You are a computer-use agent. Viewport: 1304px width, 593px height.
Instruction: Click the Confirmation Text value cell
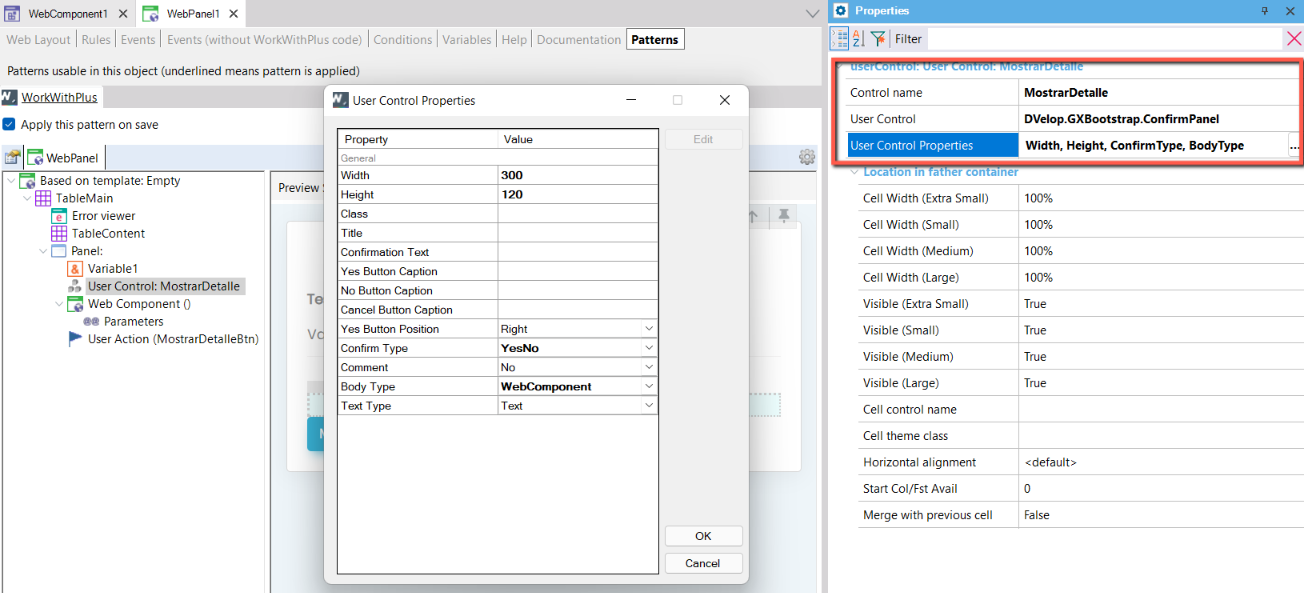[578, 252]
